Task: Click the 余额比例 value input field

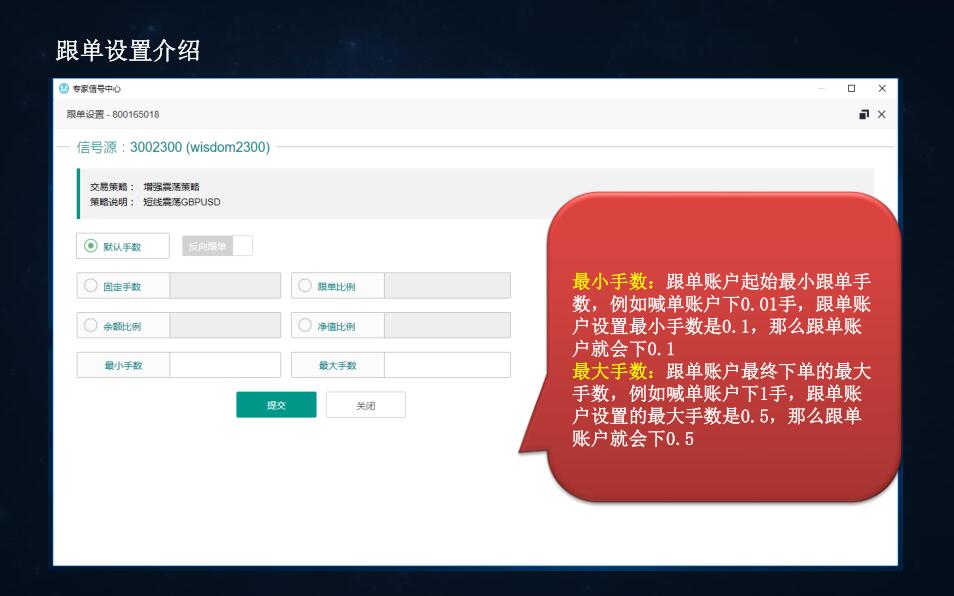Action: coord(225,326)
